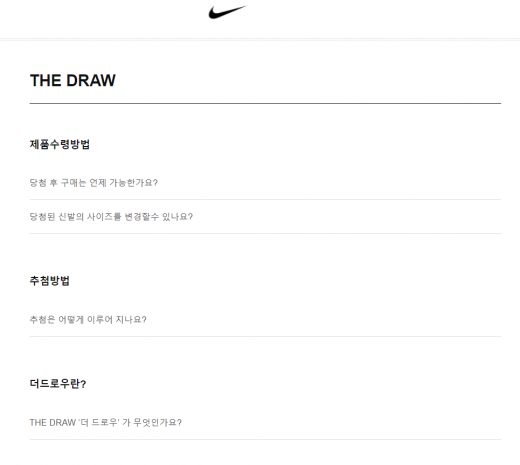Click the Nike swoosh logo
Viewport: 520px width, 465px height.
[x=227, y=12]
